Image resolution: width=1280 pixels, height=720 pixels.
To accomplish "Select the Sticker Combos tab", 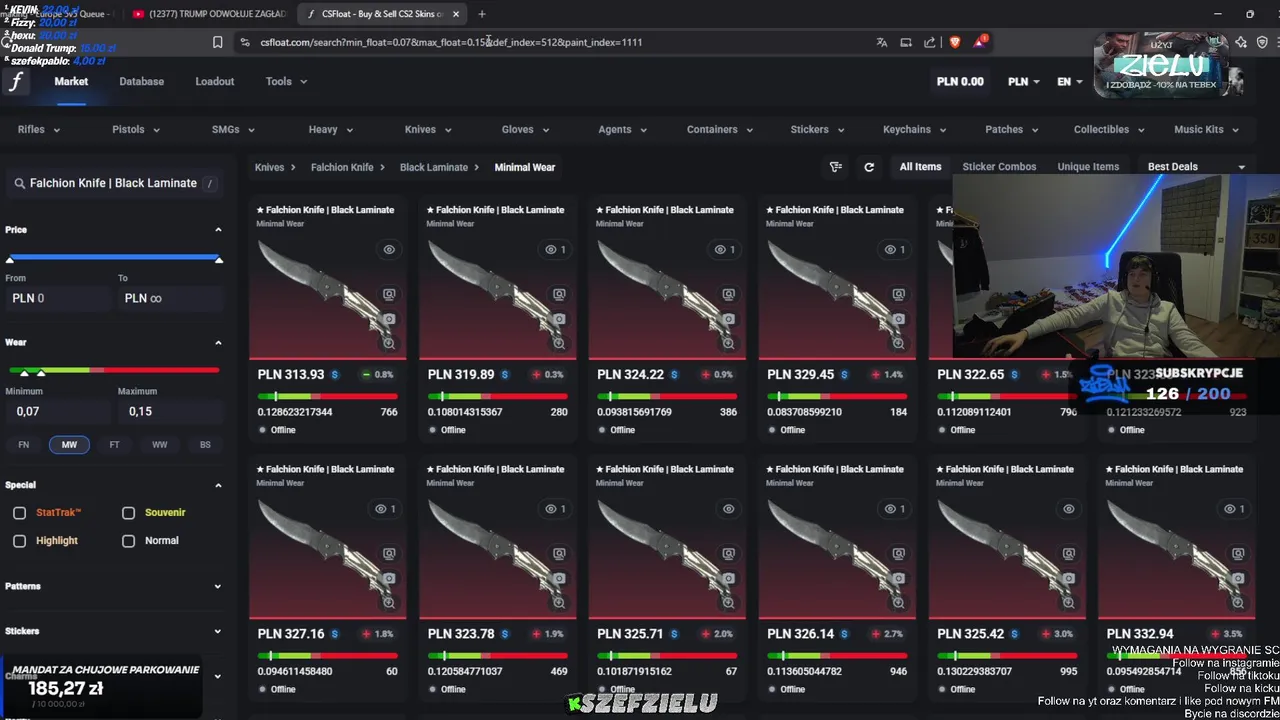I will [x=999, y=167].
